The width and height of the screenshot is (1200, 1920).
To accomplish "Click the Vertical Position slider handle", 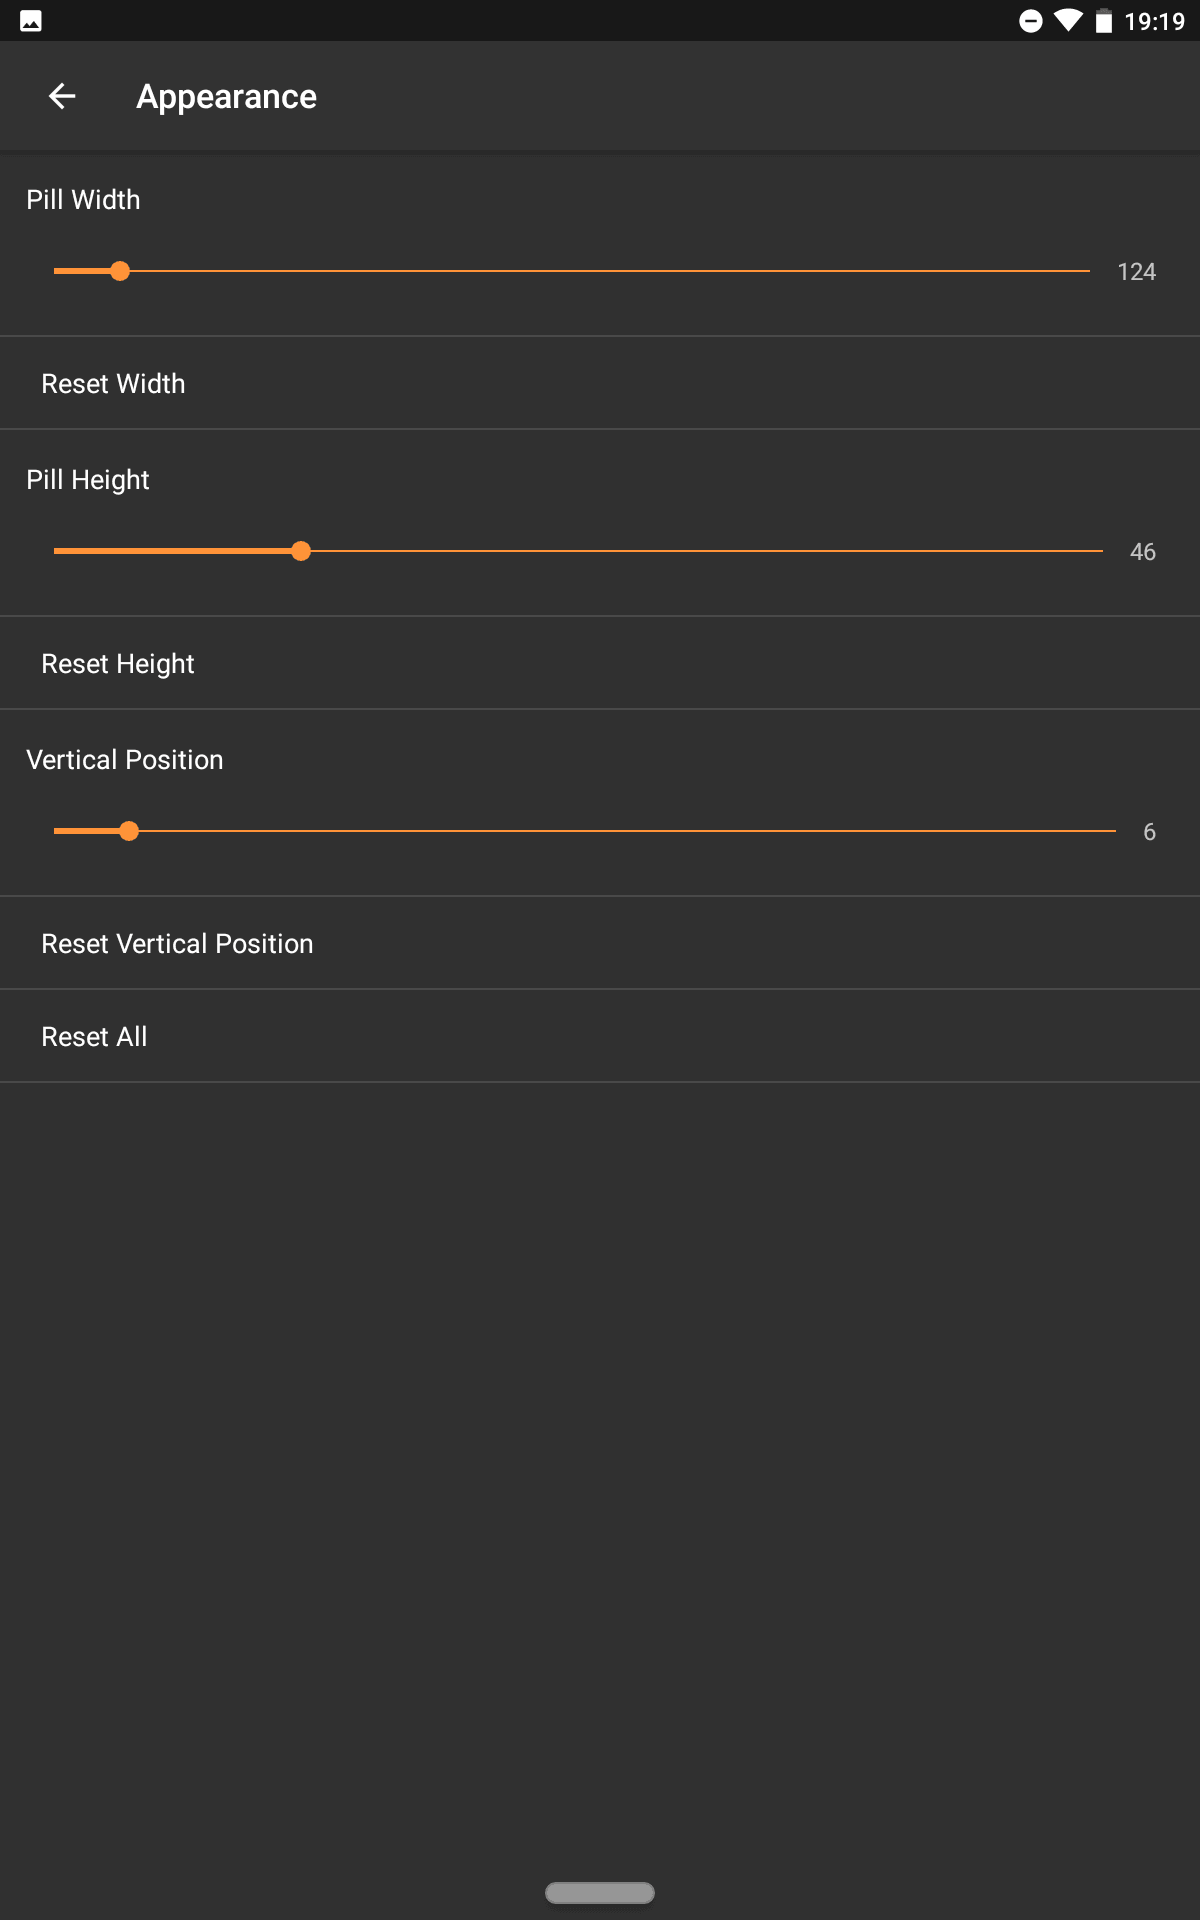I will tap(129, 831).
